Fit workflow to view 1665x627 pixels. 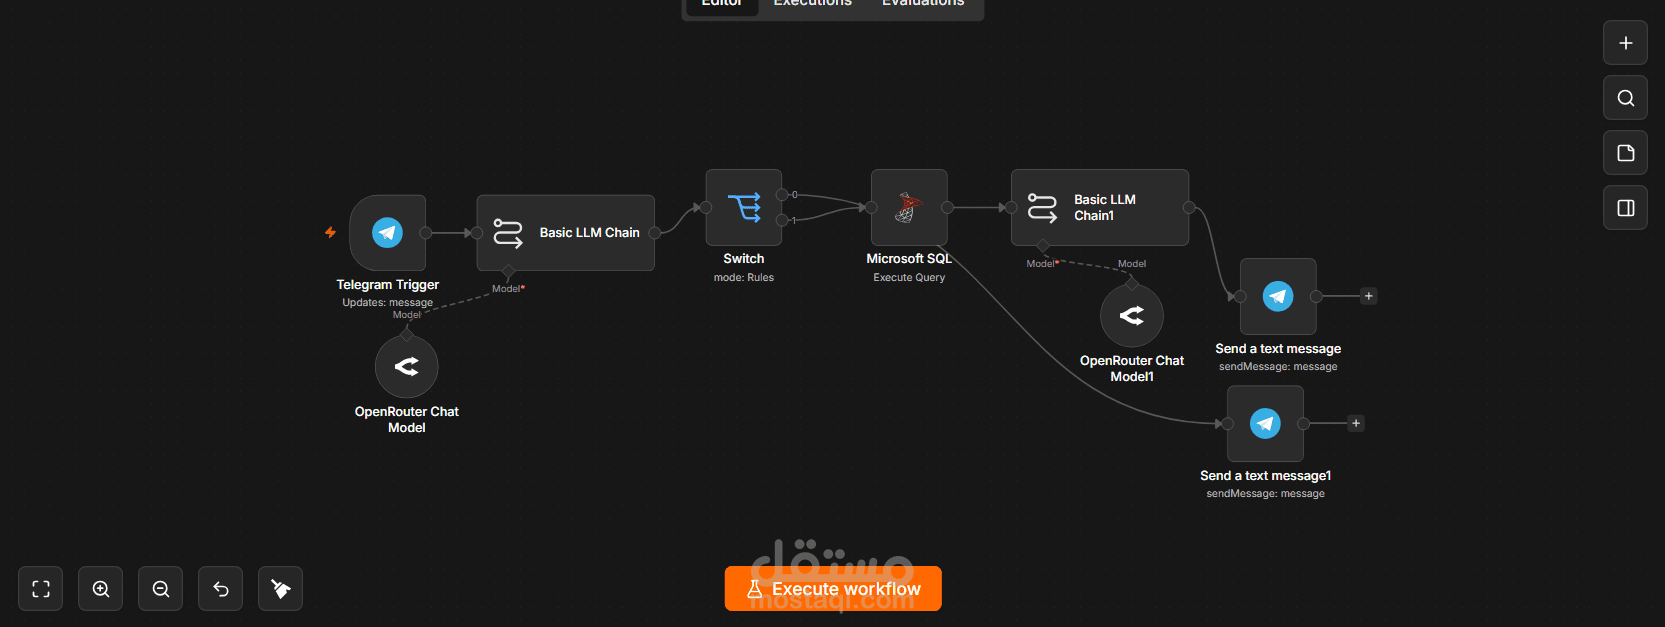41,589
